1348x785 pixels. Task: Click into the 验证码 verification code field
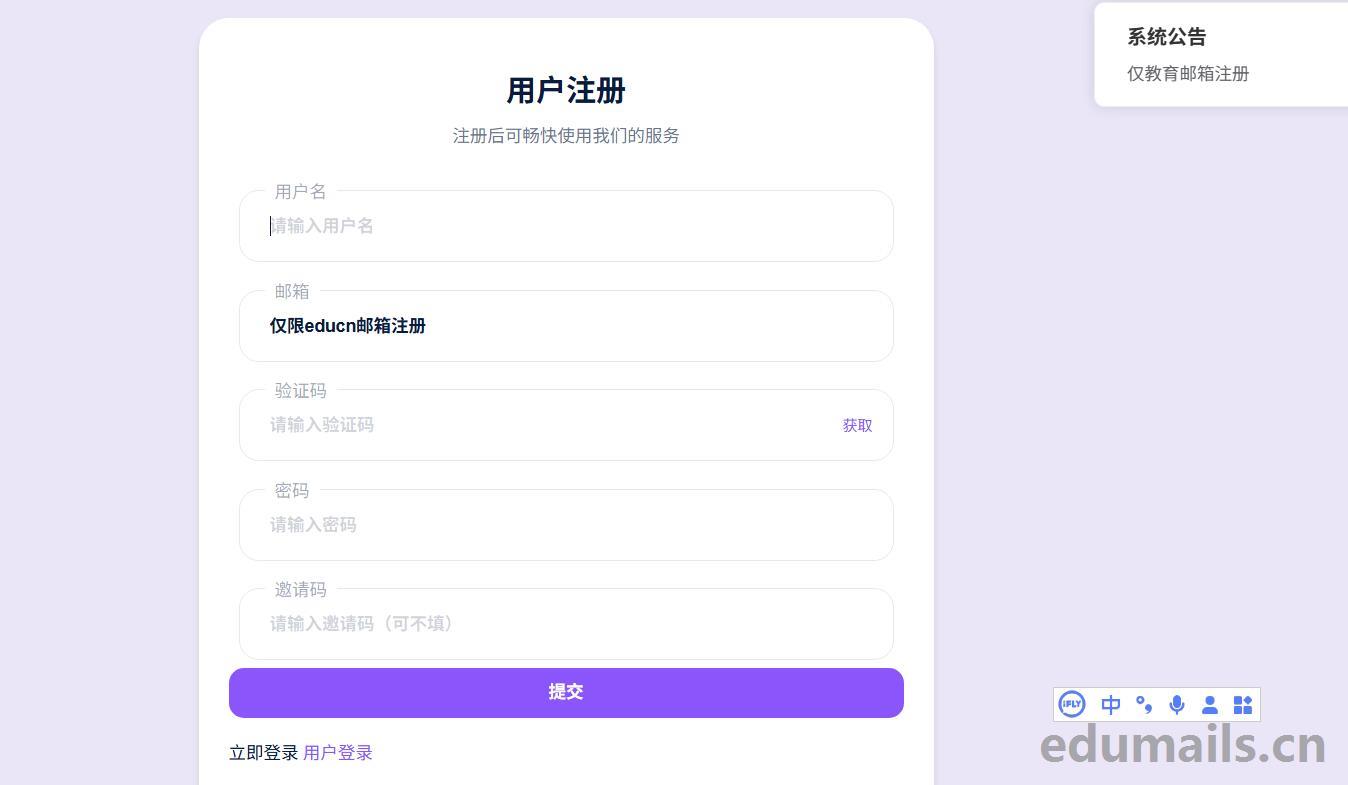click(540, 425)
